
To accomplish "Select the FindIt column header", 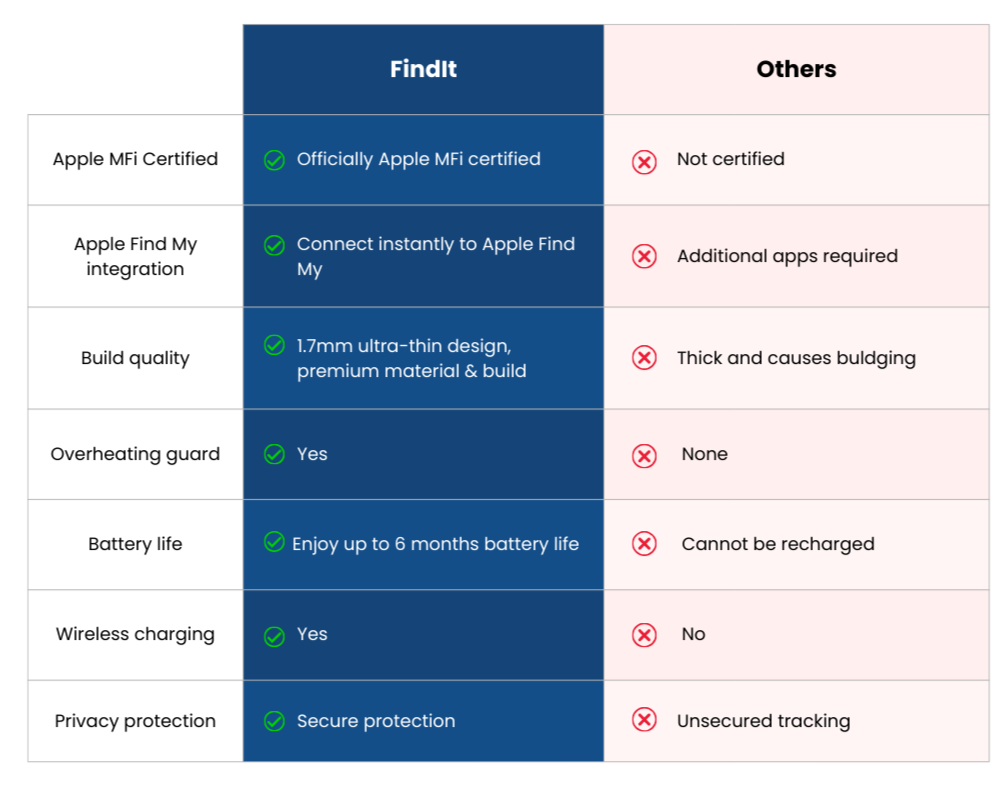I will (x=423, y=69).
